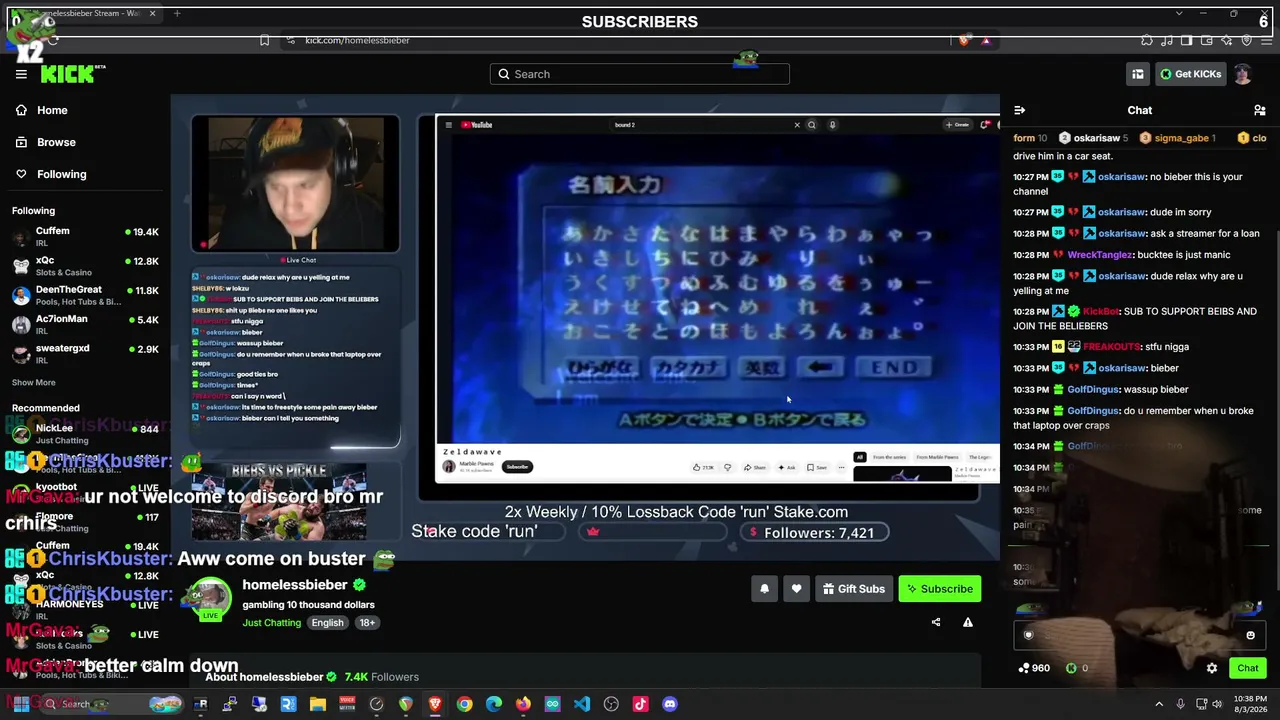The image size is (1280, 720).
Task: Send message with the green Chat button
Action: 1247,668
